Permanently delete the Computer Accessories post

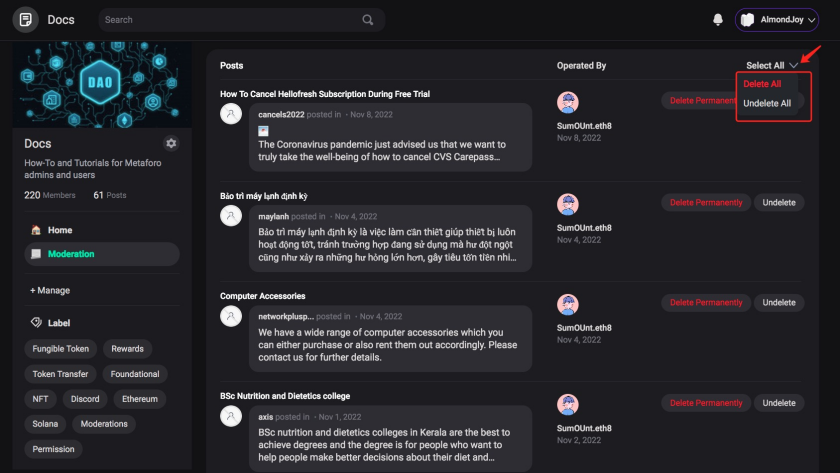706,303
